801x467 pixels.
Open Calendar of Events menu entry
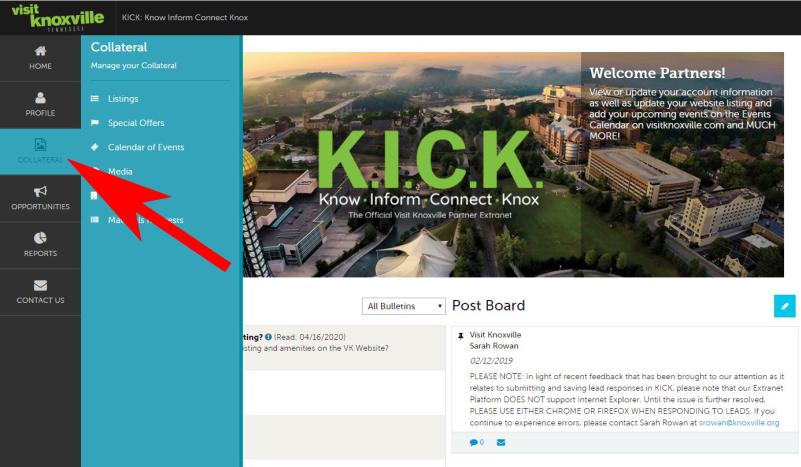146,147
